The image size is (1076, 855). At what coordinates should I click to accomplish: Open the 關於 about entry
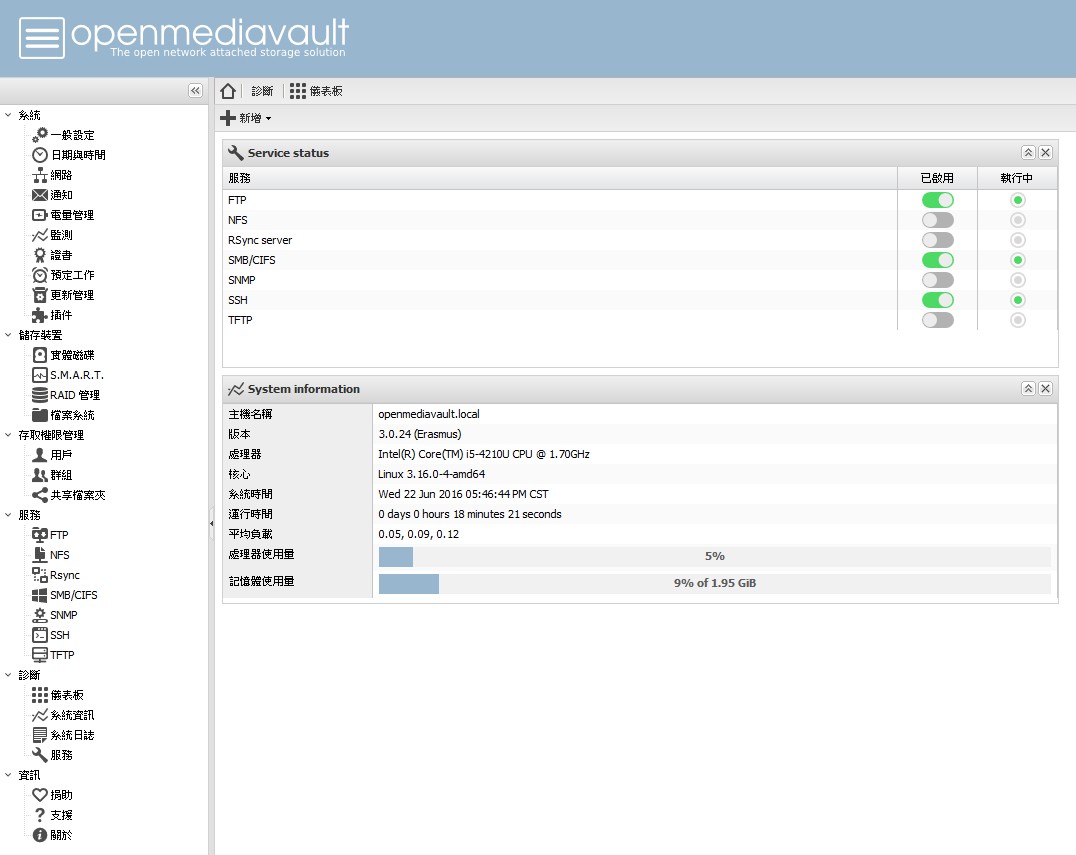(61, 835)
